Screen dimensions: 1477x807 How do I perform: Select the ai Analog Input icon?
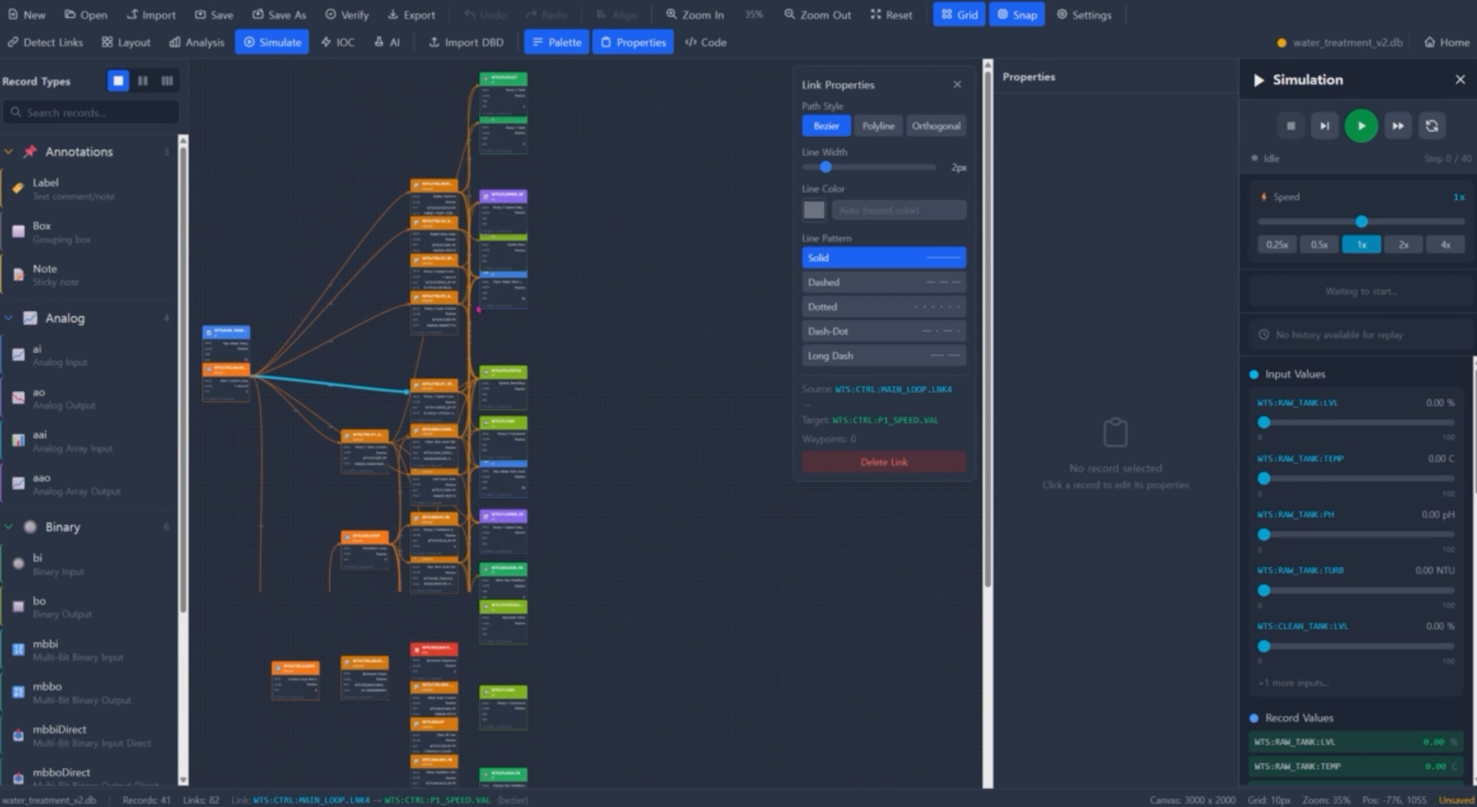click(x=18, y=354)
